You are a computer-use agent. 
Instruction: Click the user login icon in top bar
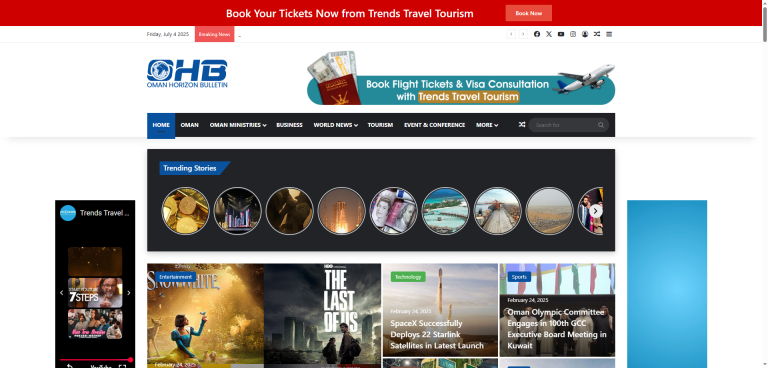click(585, 34)
